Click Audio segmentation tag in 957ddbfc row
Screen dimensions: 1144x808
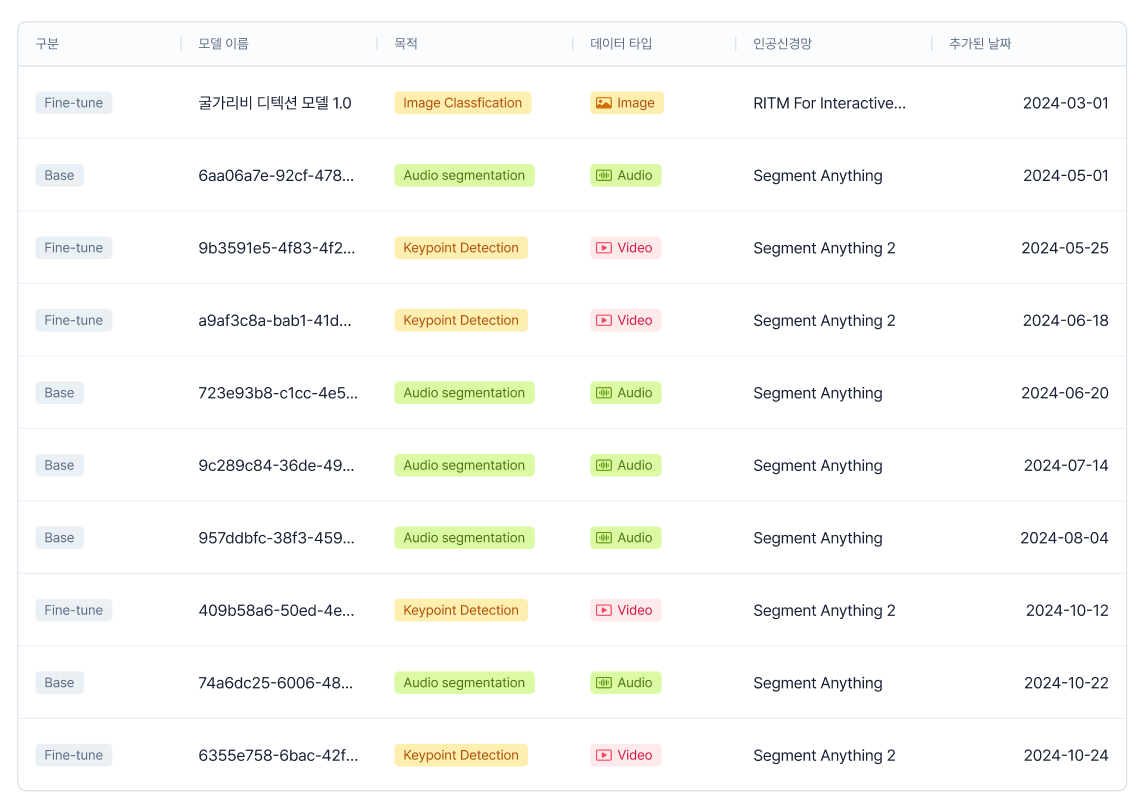pos(464,538)
